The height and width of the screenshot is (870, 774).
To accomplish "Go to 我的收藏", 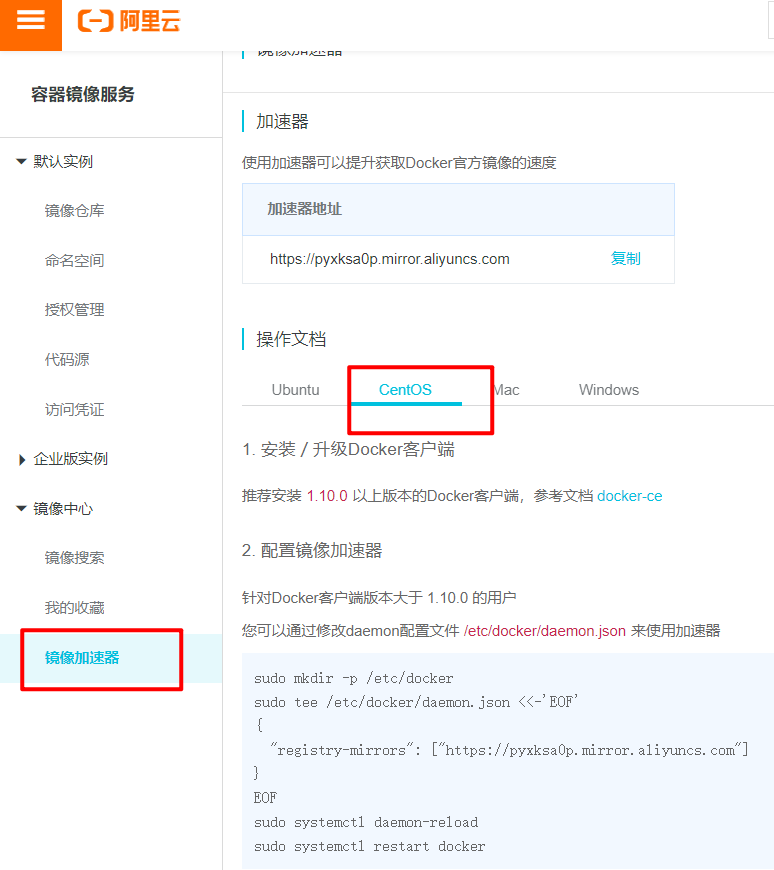I will click(74, 608).
